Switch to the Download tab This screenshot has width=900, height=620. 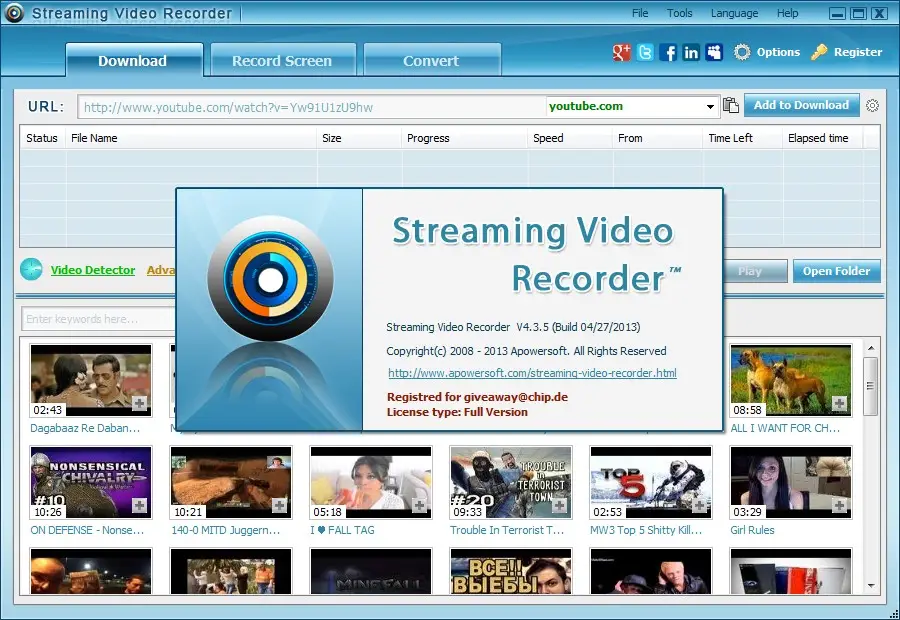coord(134,60)
